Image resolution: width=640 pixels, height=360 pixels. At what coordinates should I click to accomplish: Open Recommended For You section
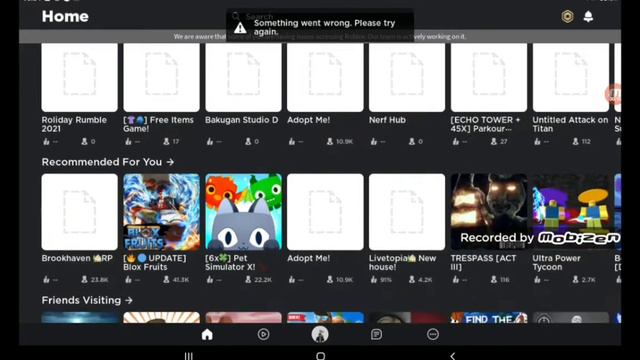108,162
